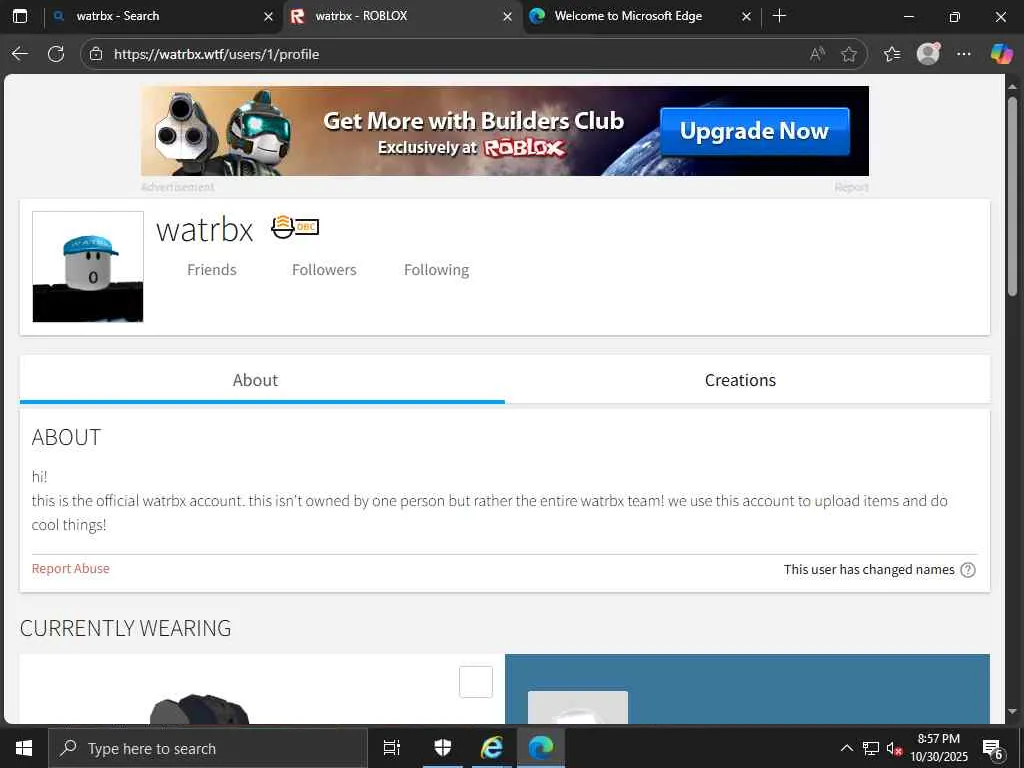Screen dimensions: 1024x768
Task: Click the avatar 3D toggle square button
Action: (x=475, y=682)
